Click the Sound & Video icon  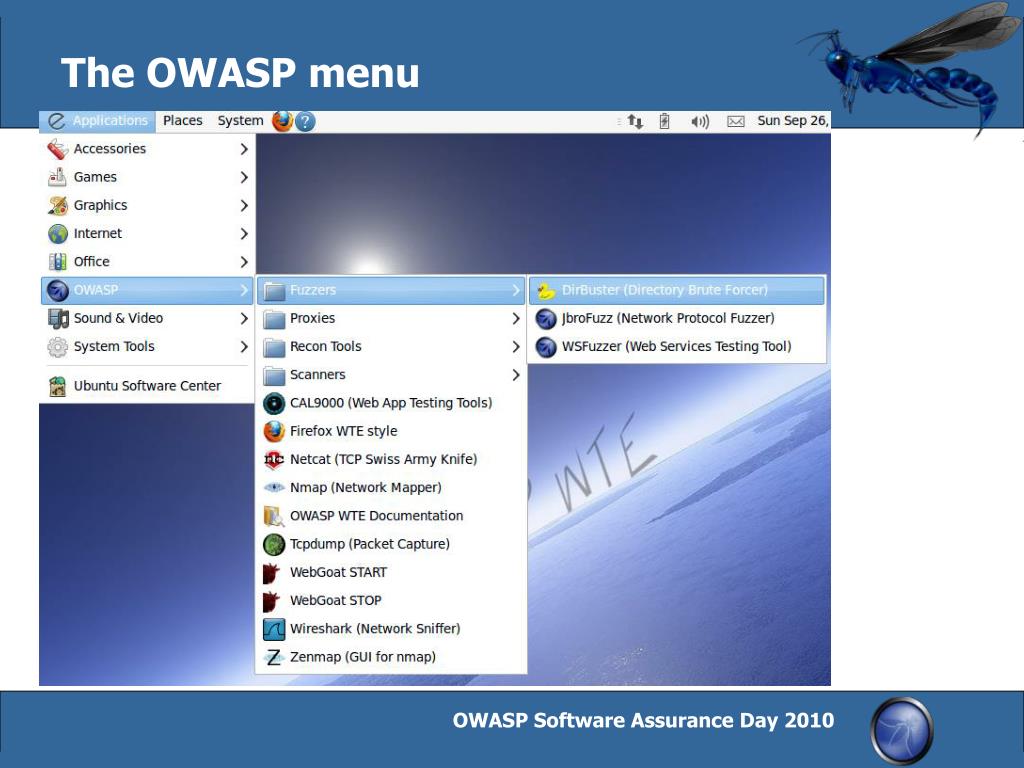(x=57, y=318)
